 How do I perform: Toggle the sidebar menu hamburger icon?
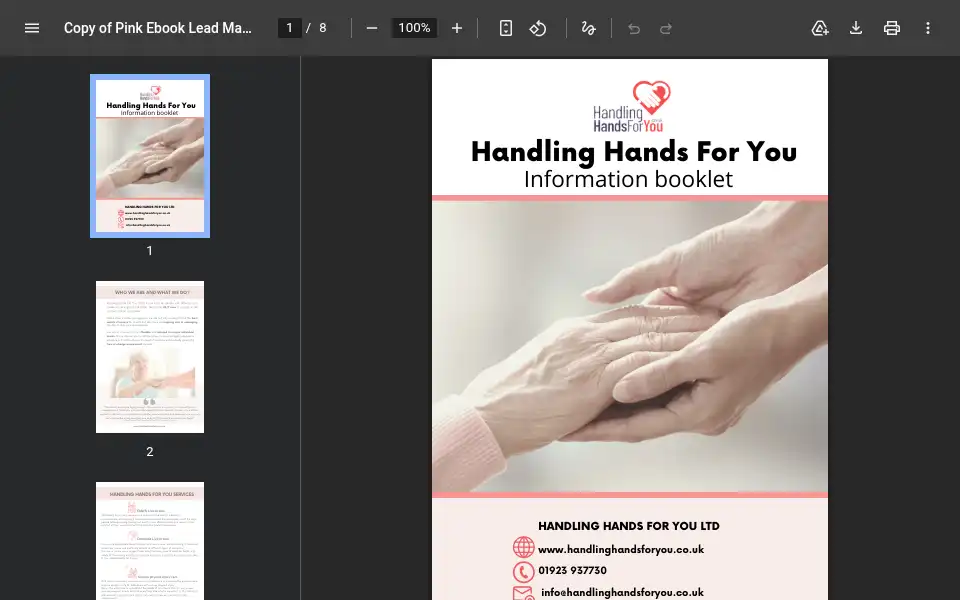tap(32, 28)
